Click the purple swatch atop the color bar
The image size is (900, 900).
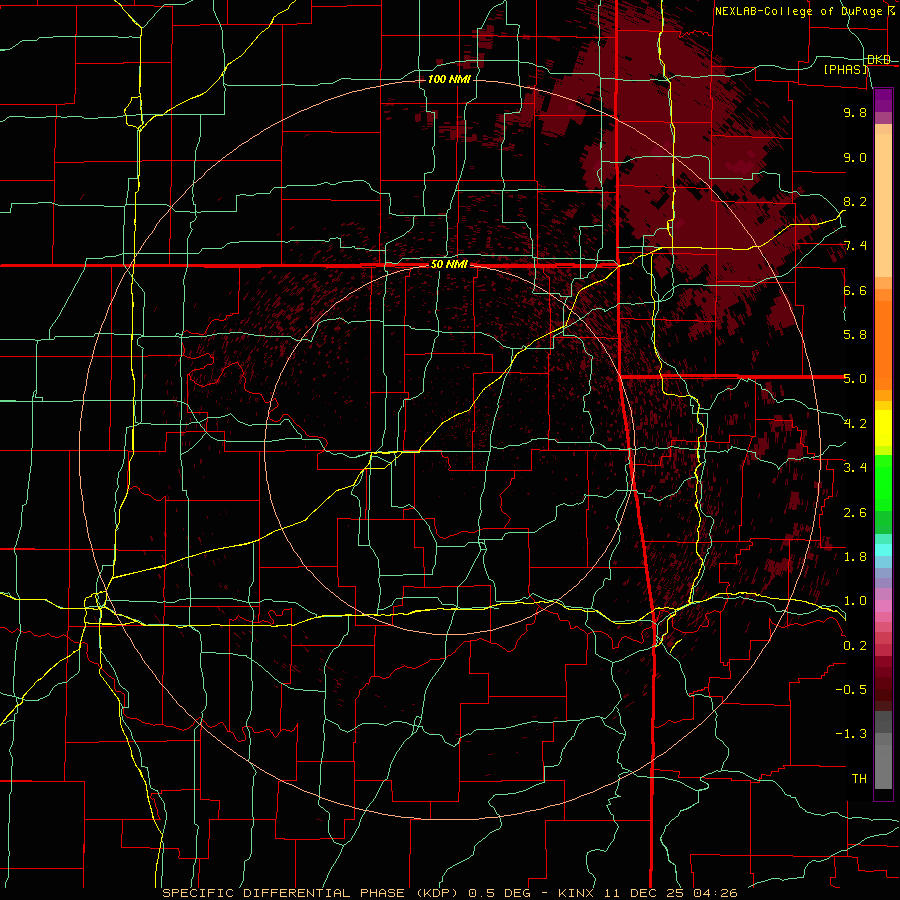[883, 100]
